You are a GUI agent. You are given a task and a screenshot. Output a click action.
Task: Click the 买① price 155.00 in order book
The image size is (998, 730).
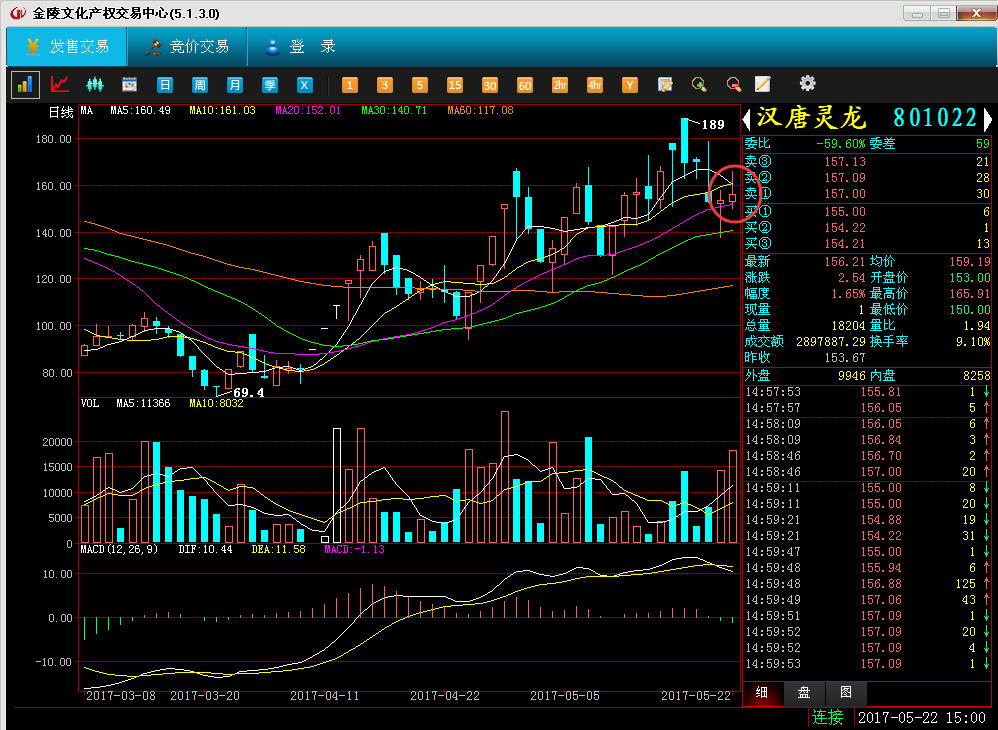(845, 212)
